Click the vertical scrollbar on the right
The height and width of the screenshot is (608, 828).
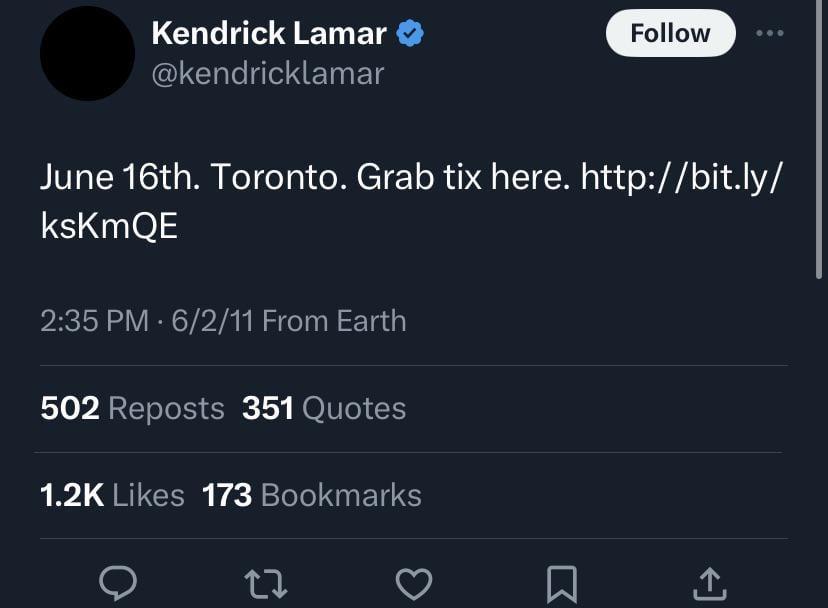click(x=819, y=139)
